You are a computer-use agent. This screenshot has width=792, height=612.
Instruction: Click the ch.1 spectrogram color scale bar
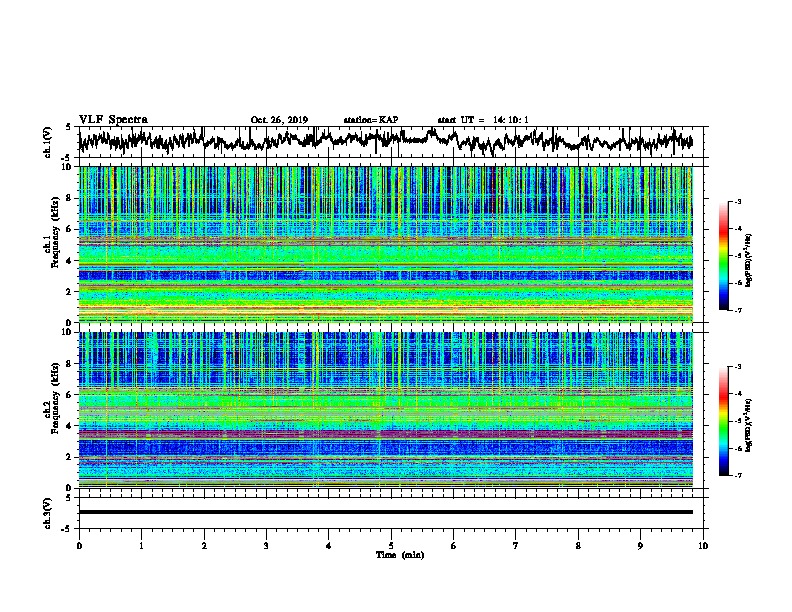pyautogui.click(x=723, y=256)
